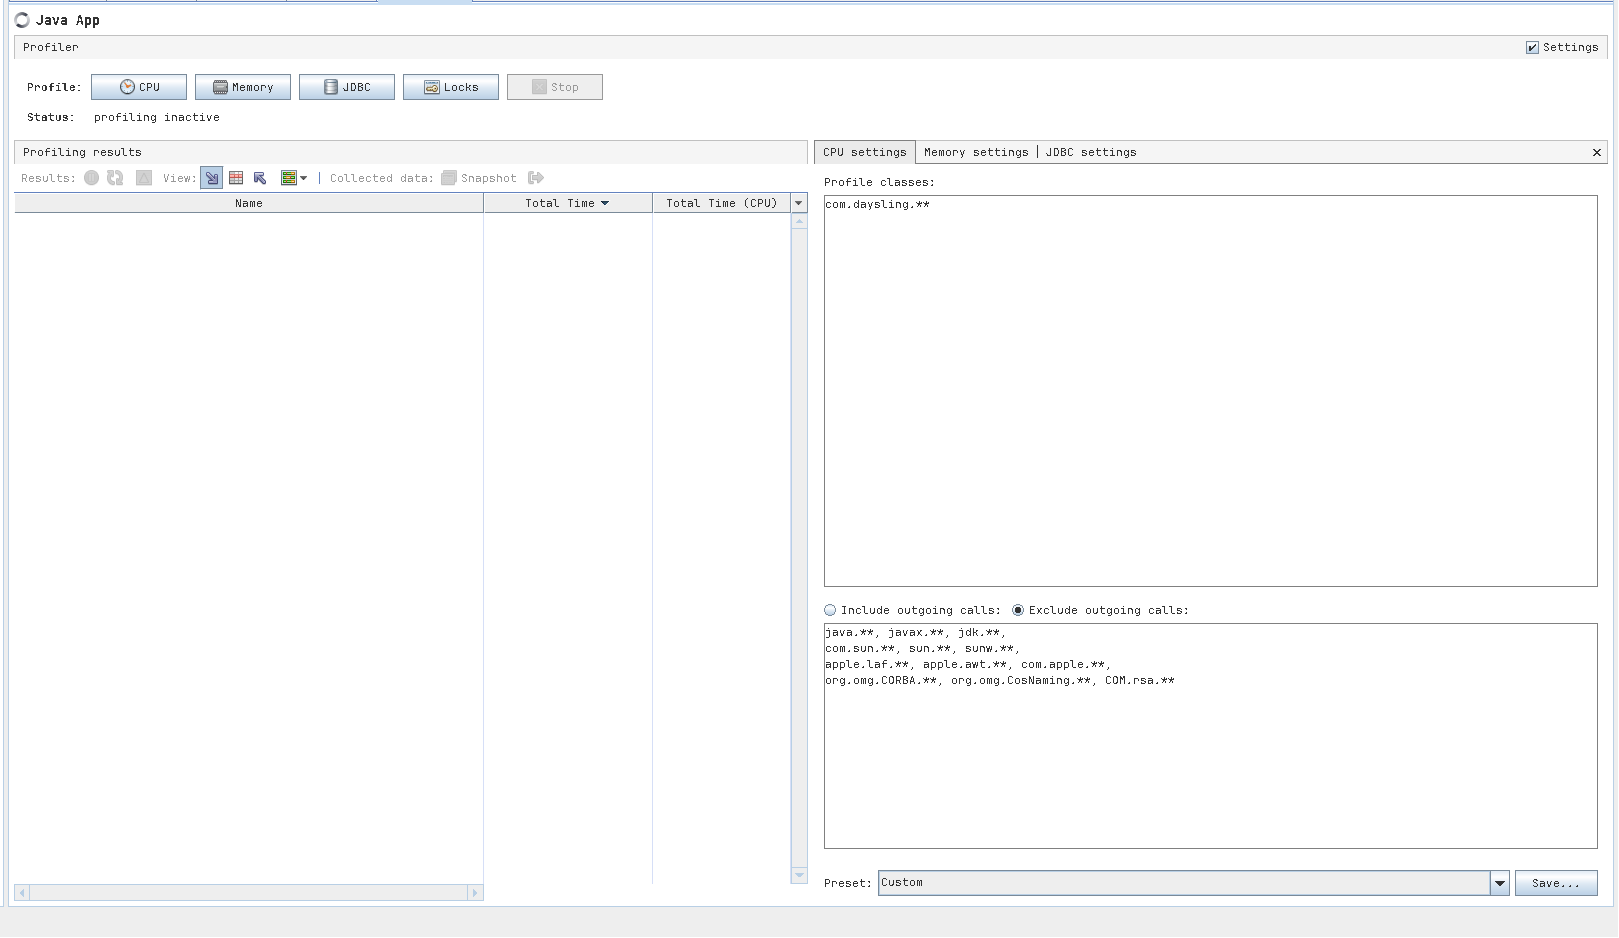Start Locks profiling
The height and width of the screenshot is (938, 1619).
(451, 87)
